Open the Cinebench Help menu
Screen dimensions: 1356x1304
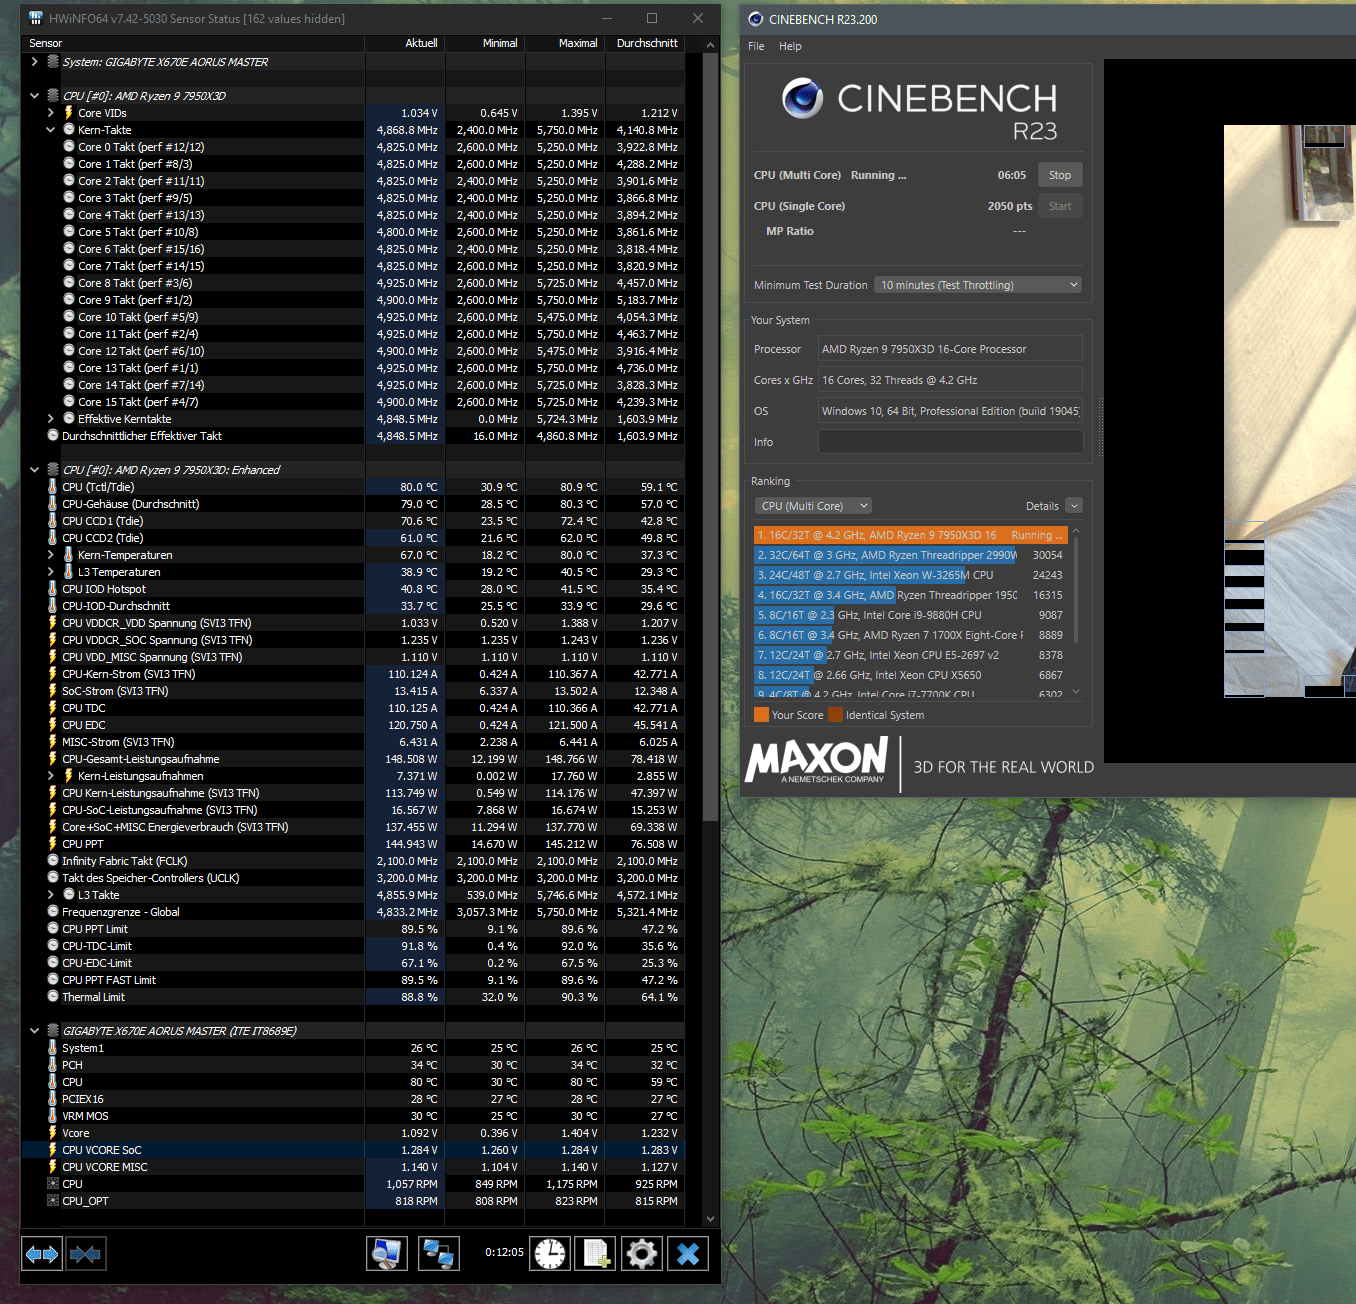point(790,46)
